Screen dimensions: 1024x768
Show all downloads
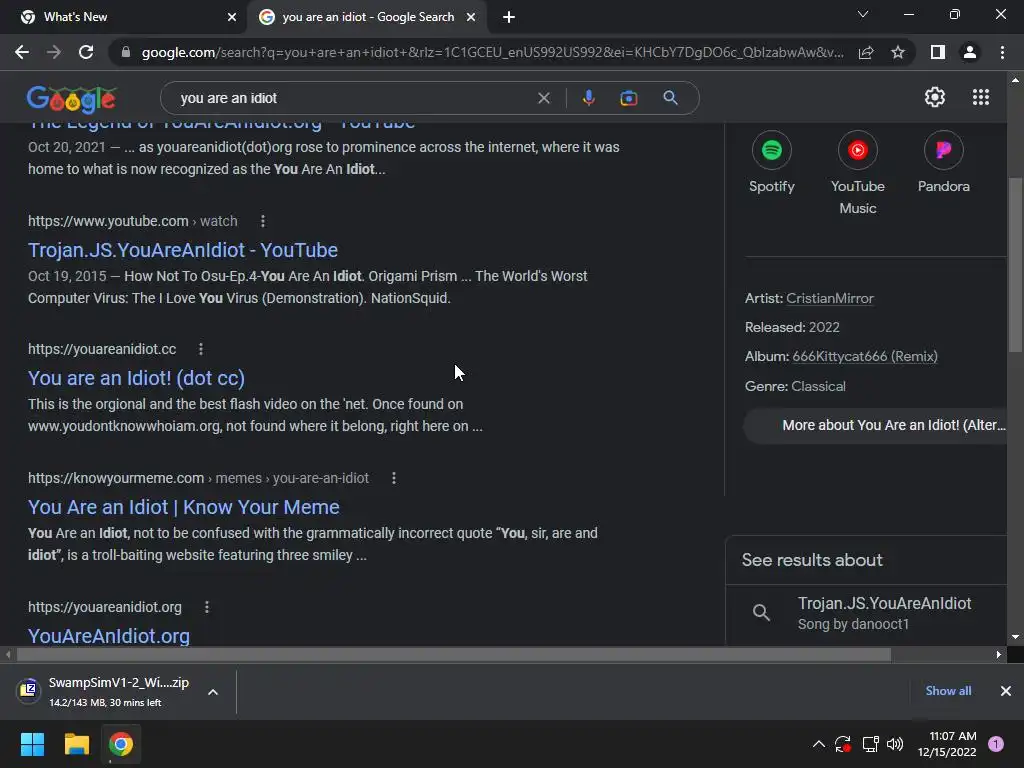pos(948,691)
